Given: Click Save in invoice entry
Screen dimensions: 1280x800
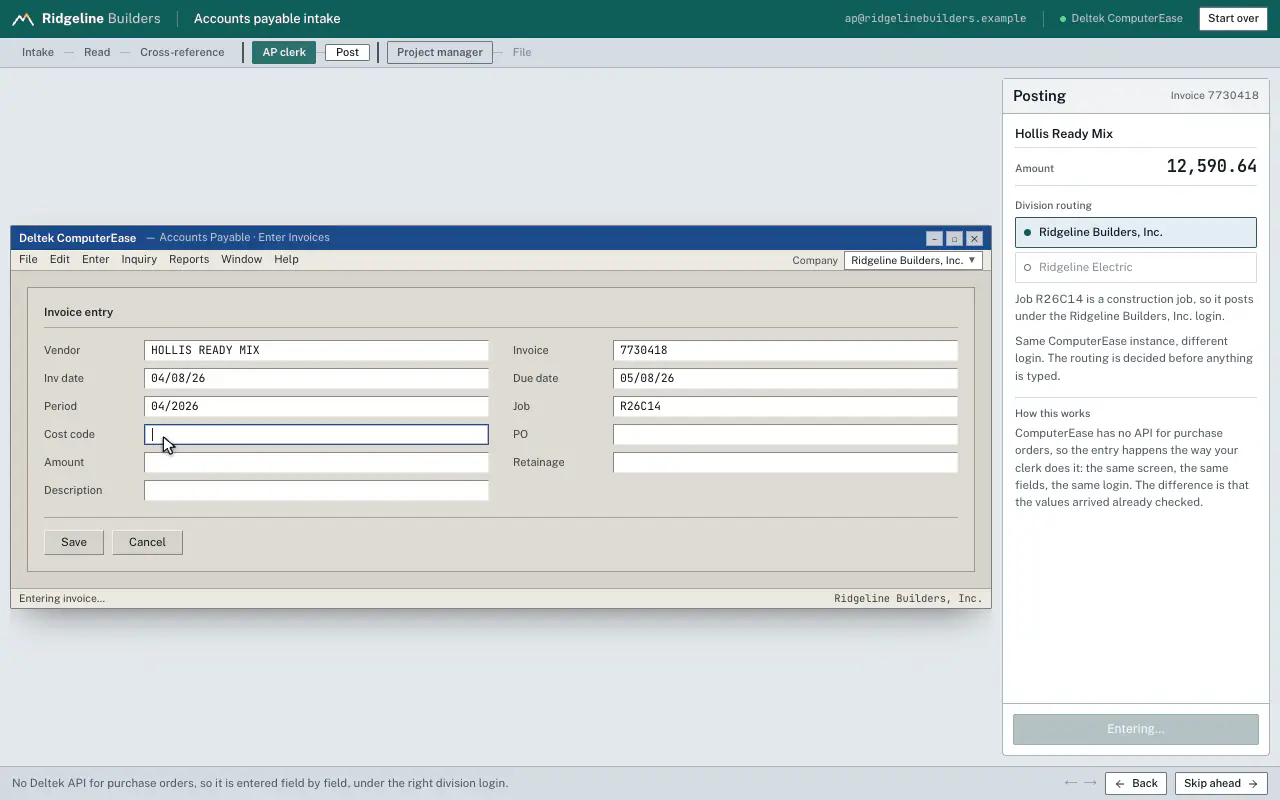Looking at the screenshot, I should 74,542.
